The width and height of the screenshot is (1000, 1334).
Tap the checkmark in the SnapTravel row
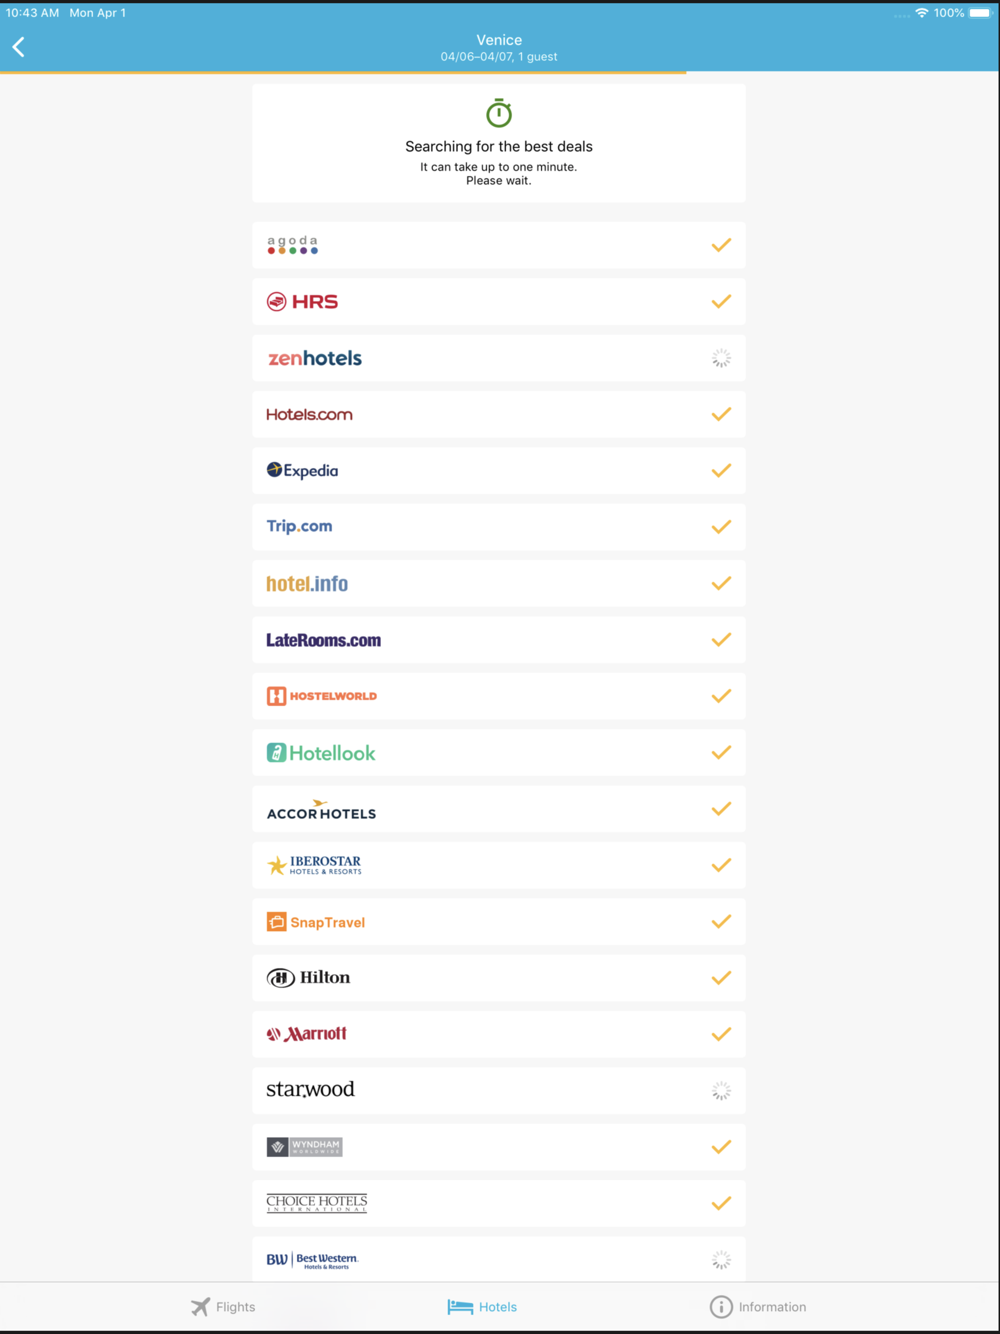(x=721, y=922)
